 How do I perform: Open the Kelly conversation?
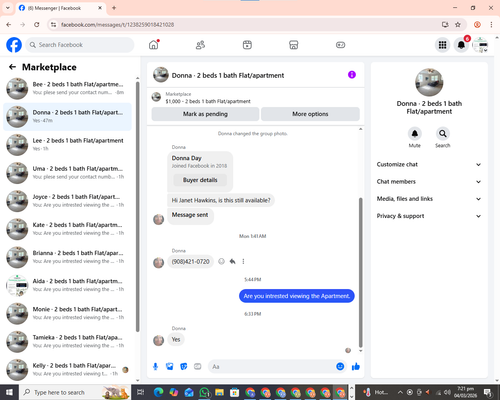click(x=68, y=370)
